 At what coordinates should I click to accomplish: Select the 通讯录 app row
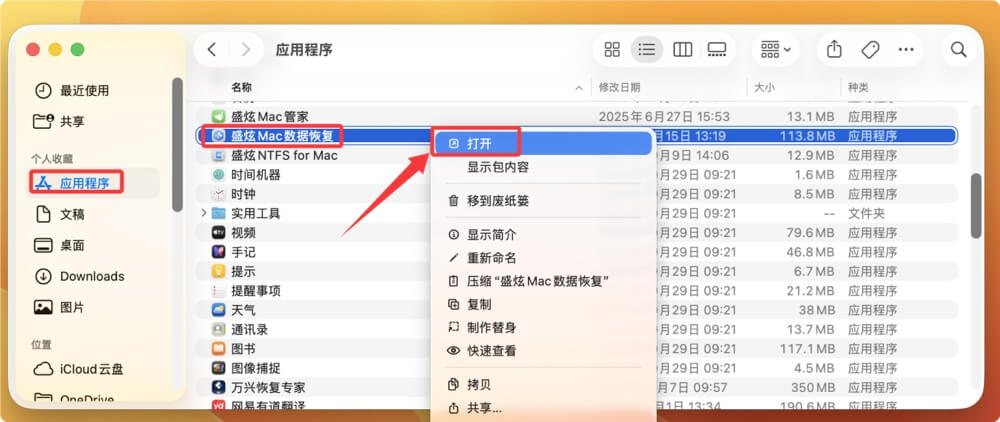[x=575, y=330]
